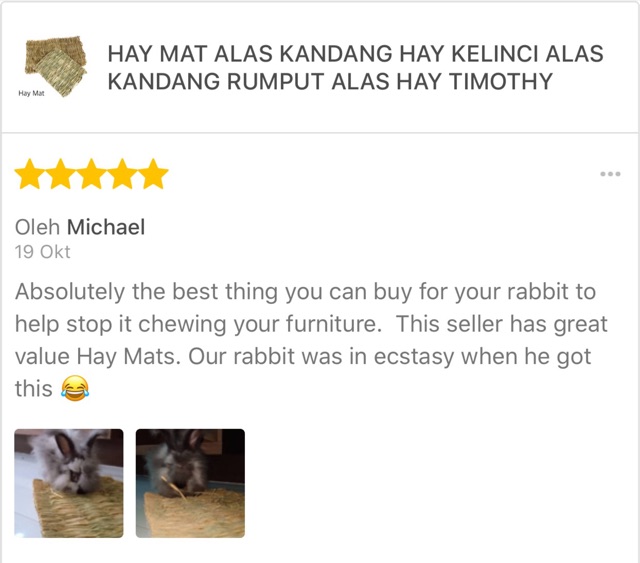Open the Hay Mat product image
640x563 pixels.
tap(56, 66)
